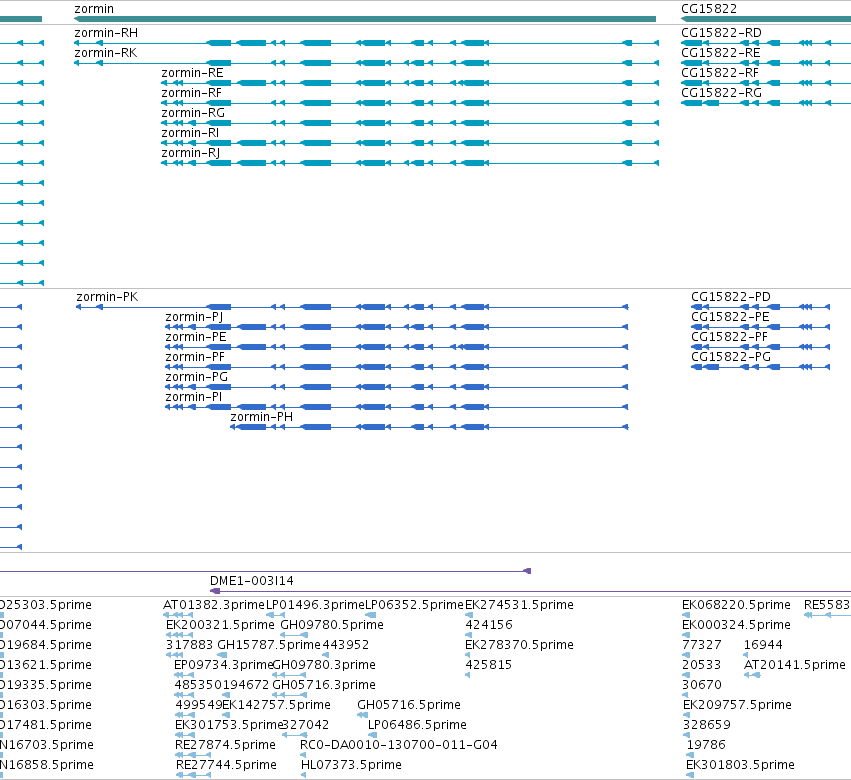Select transcript CG15822-RD
Screen dimensions: 851x780
coord(721,33)
